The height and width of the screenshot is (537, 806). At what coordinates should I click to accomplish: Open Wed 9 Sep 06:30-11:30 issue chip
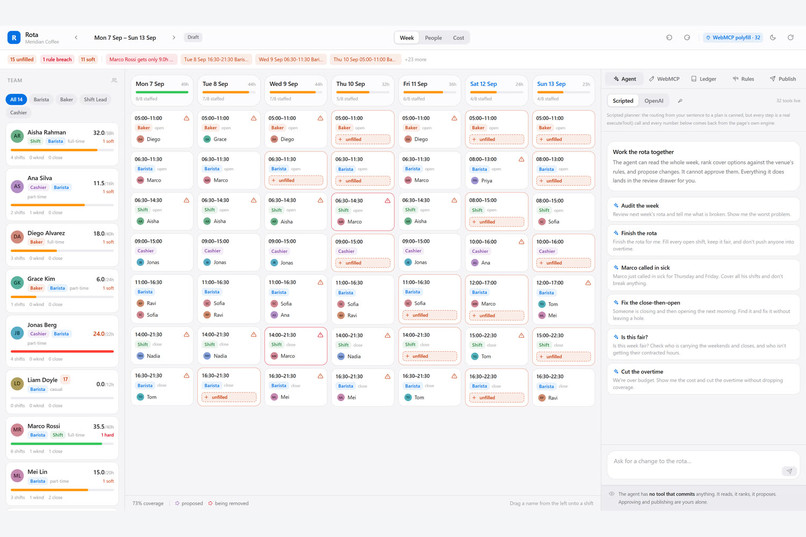click(x=290, y=60)
